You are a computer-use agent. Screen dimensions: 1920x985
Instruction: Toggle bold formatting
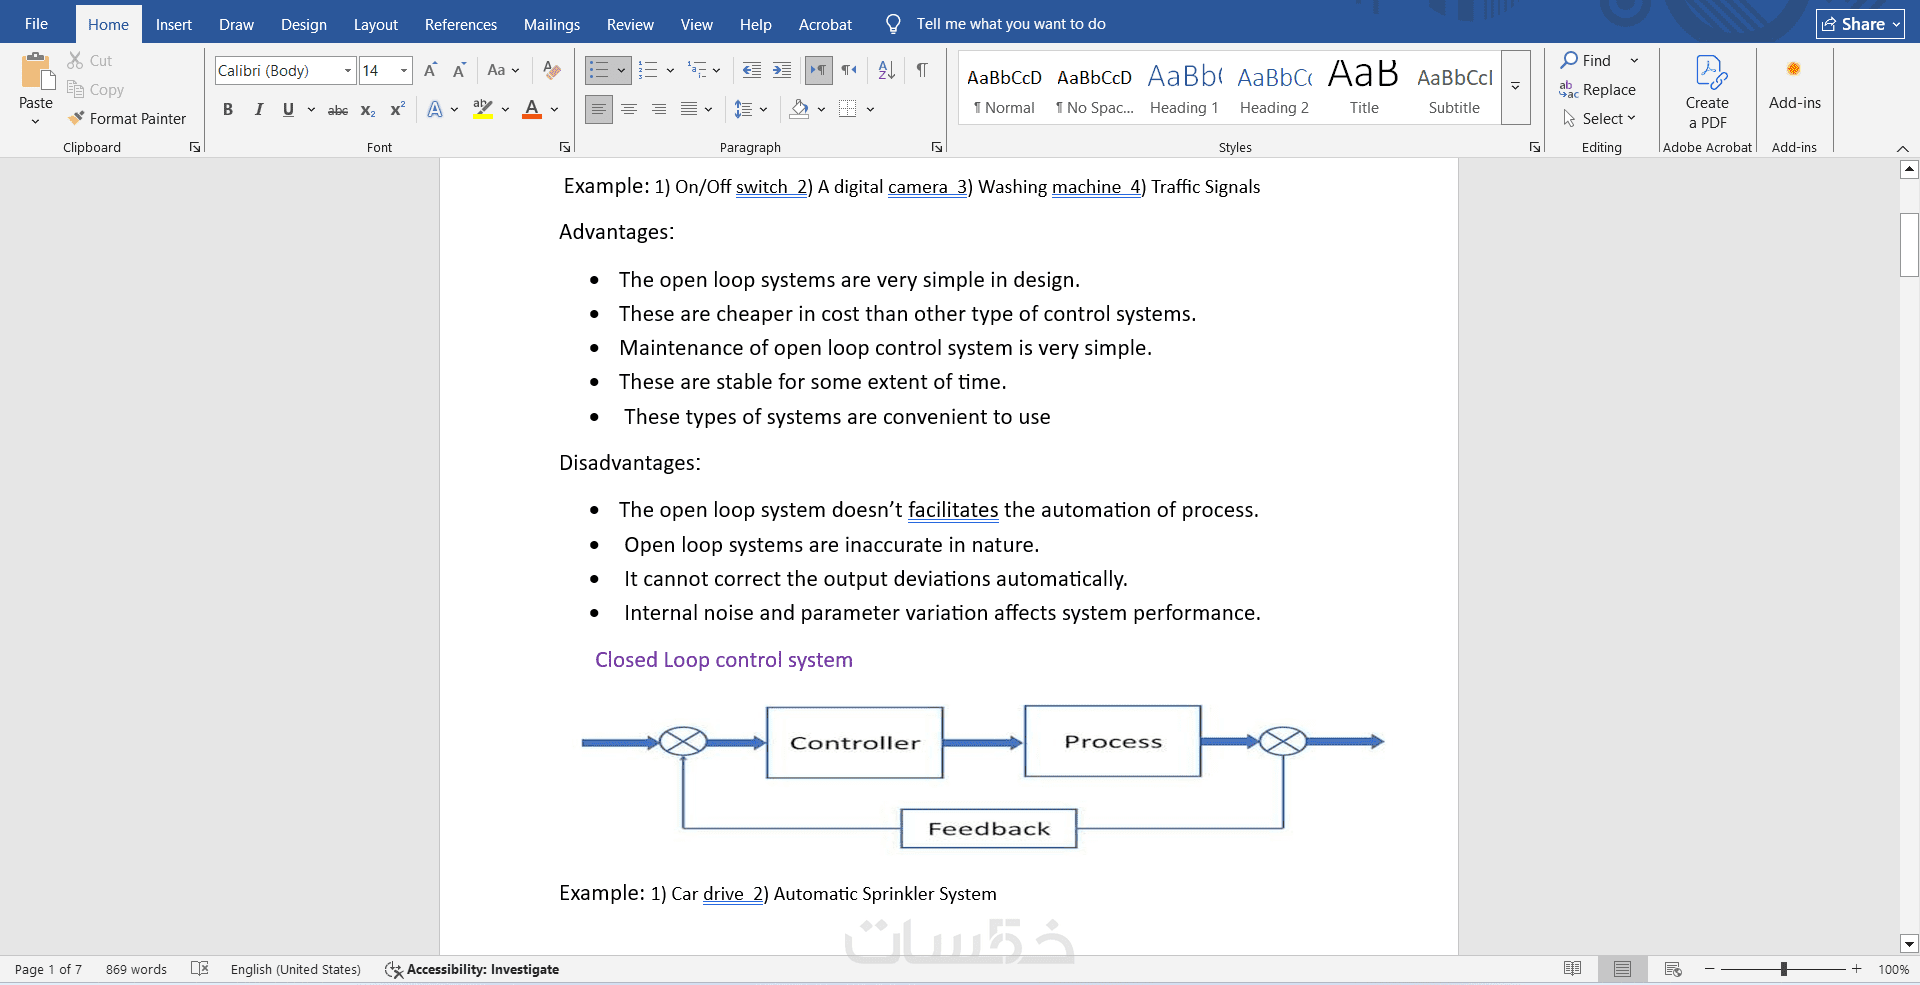point(228,109)
